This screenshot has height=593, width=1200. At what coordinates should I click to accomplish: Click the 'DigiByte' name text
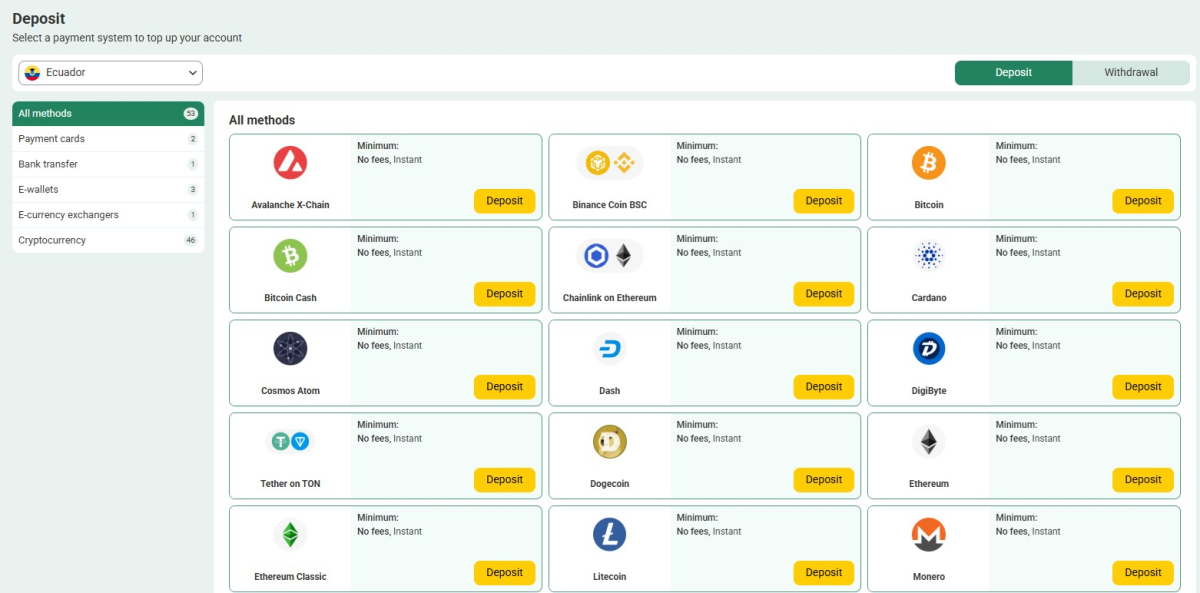click(929, 391)
